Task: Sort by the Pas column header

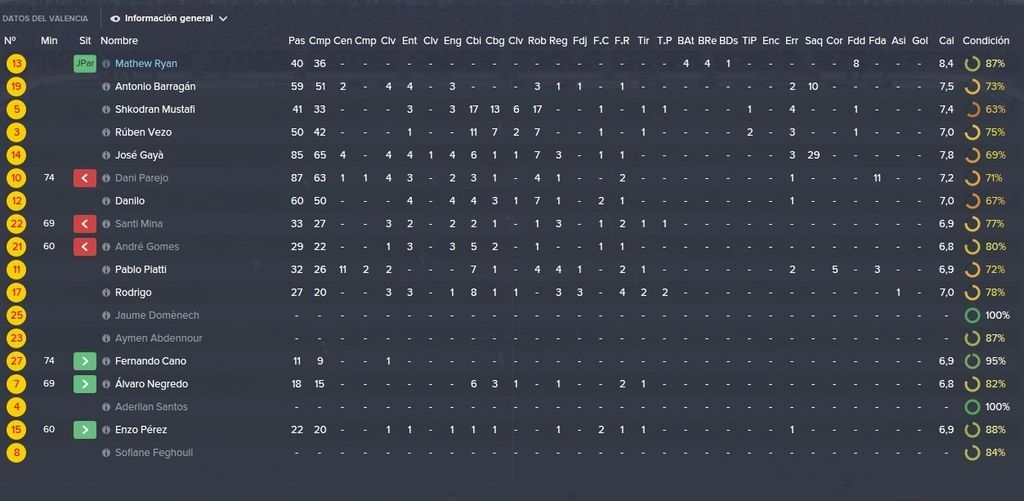Action: (296, 40)
